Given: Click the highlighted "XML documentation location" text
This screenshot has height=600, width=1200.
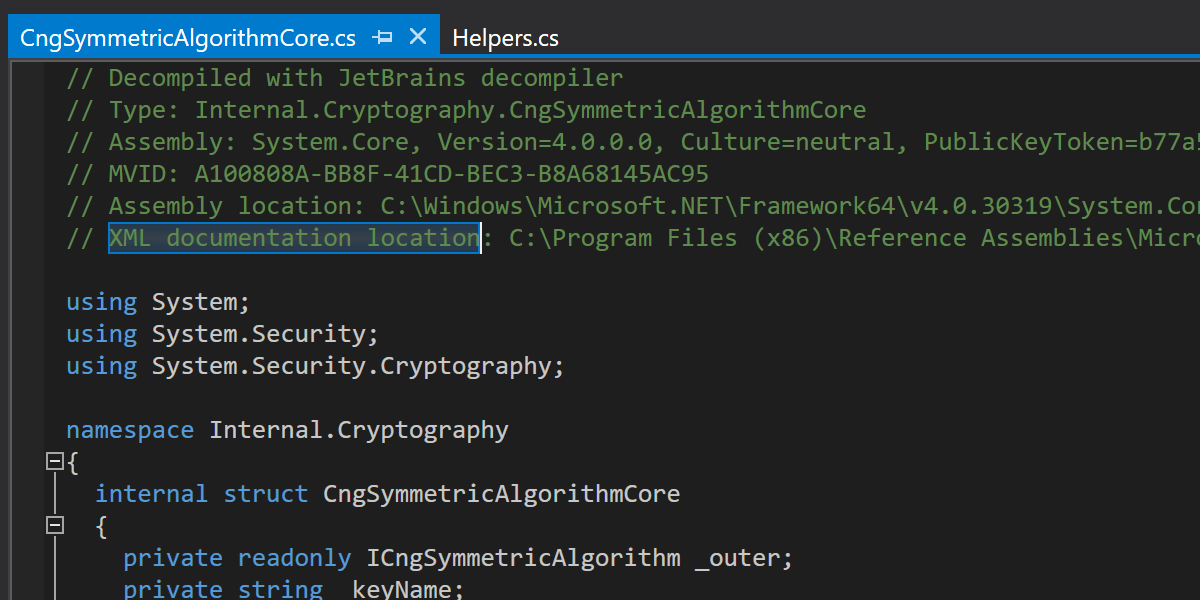Looking at the screenshot, I should pyautogui.click(x=294, y=238).
